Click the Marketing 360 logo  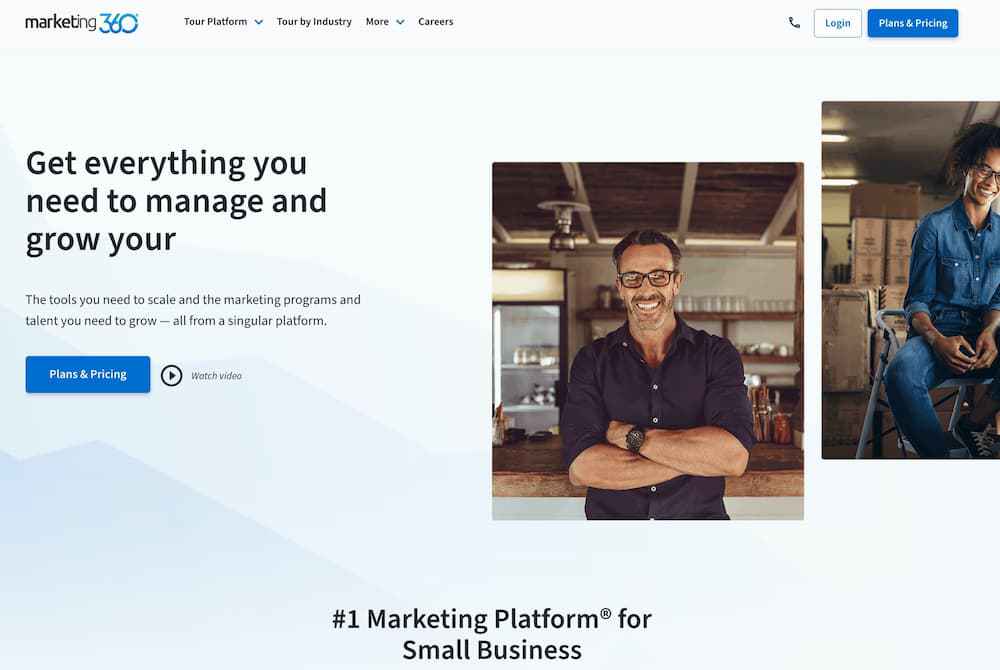pyautogui.click(x=81, y=23)
